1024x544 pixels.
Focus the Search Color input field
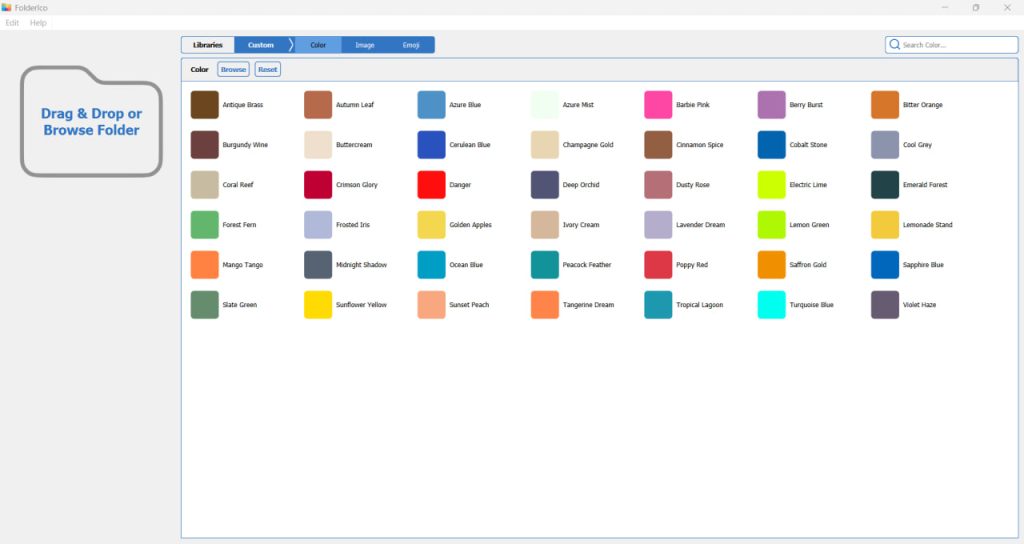pyautogui.click(x=956, y=45)
